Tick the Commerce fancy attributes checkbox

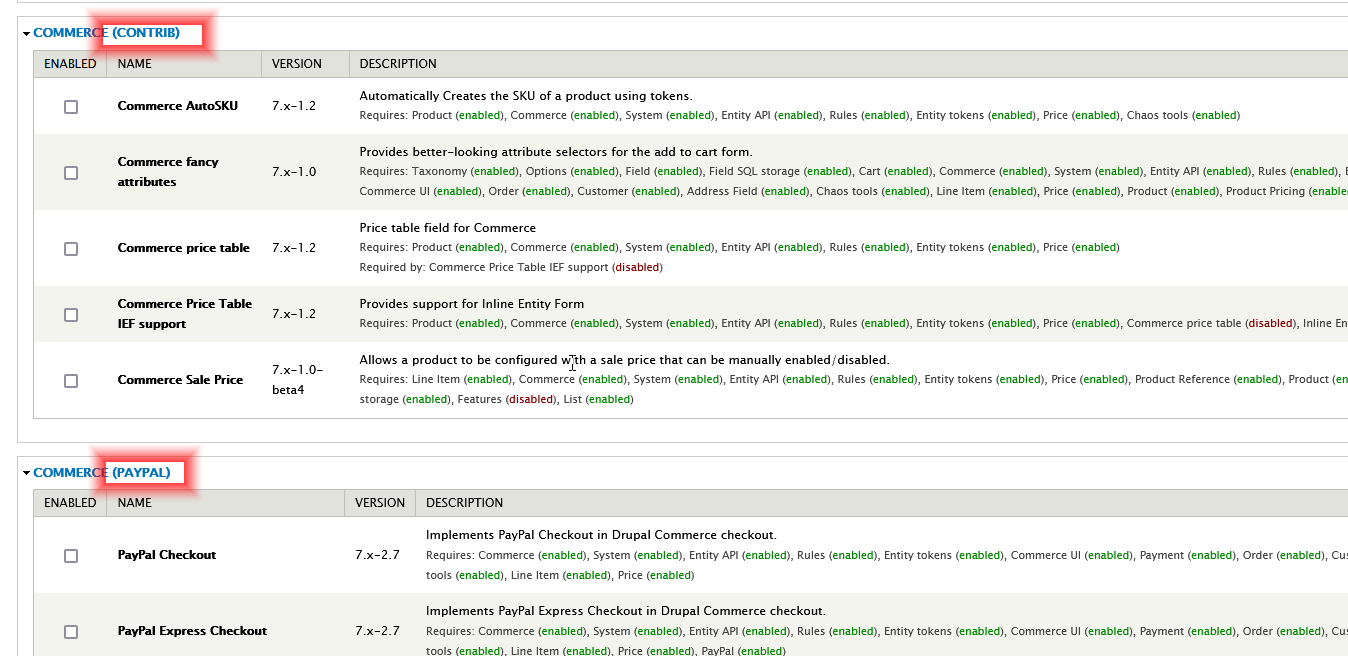click(71, 172)
